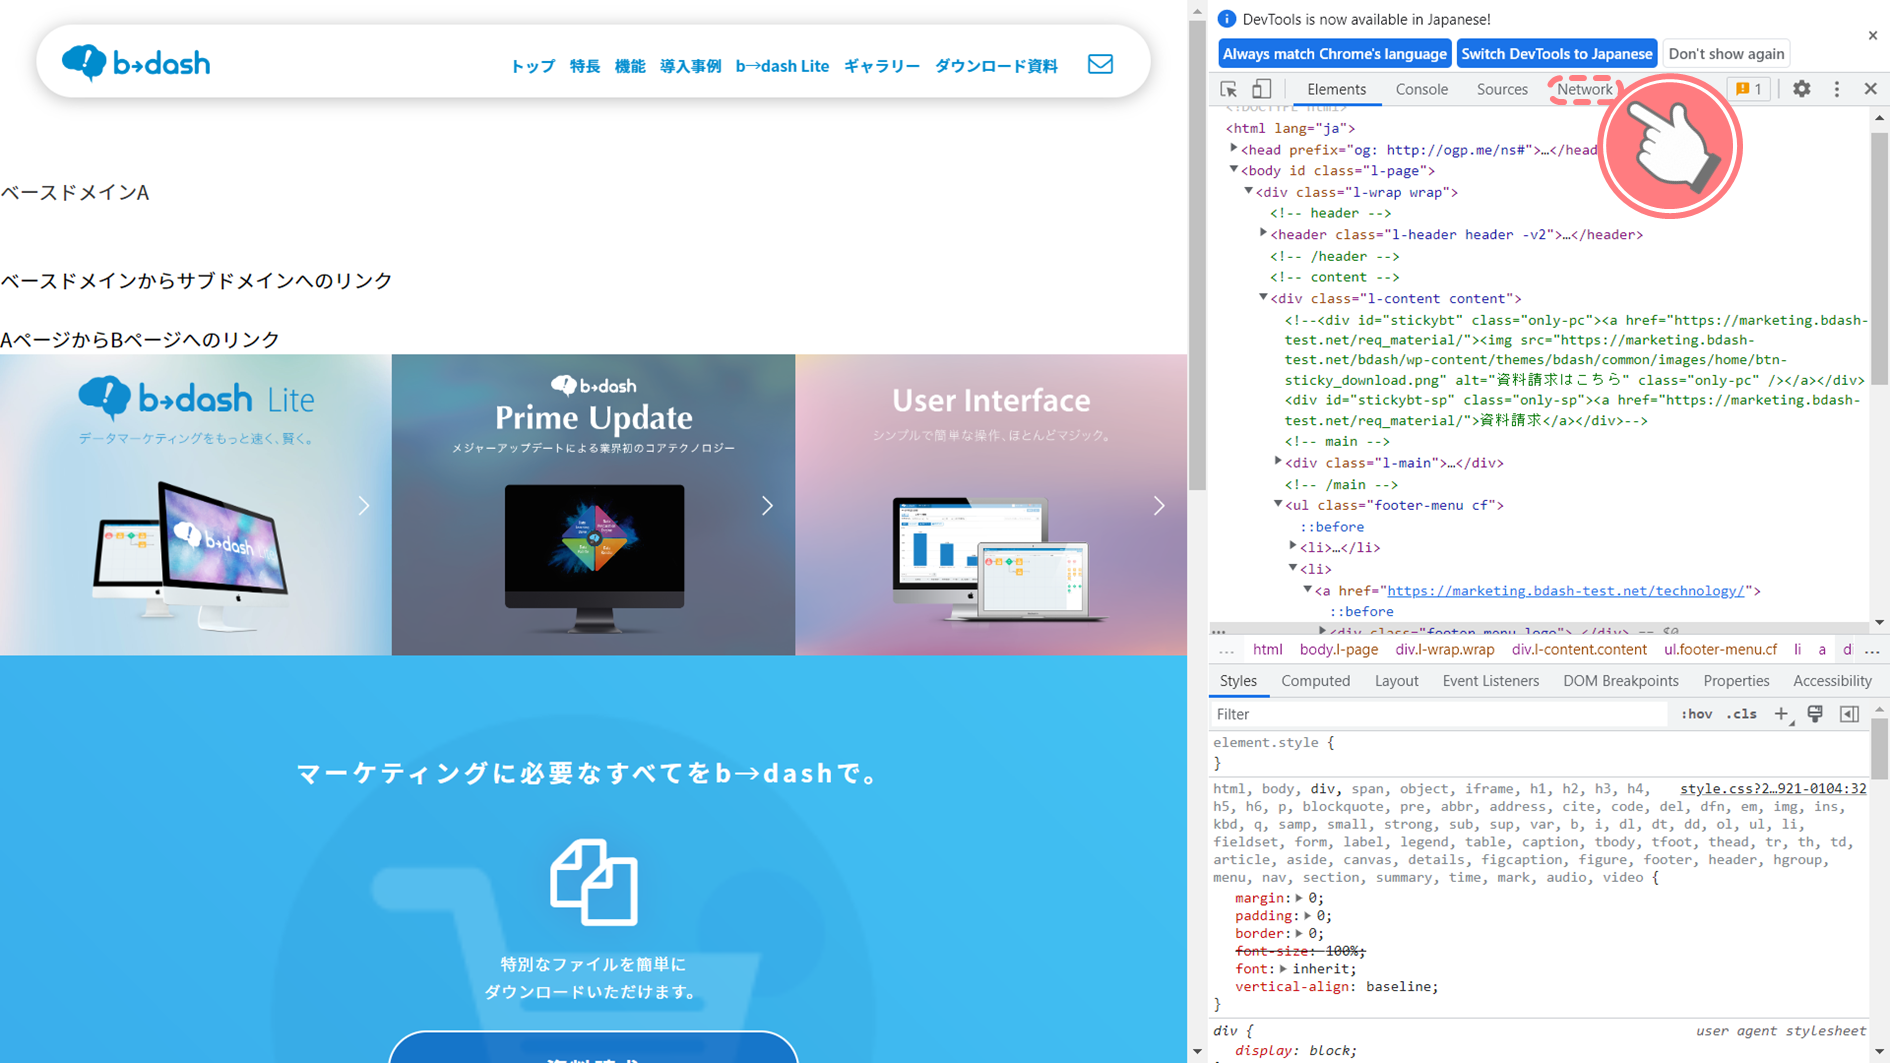Viewport: 1890px width, 1063px height.
Task: Expand the div l-main node
Action: (x=1278, y=462)
